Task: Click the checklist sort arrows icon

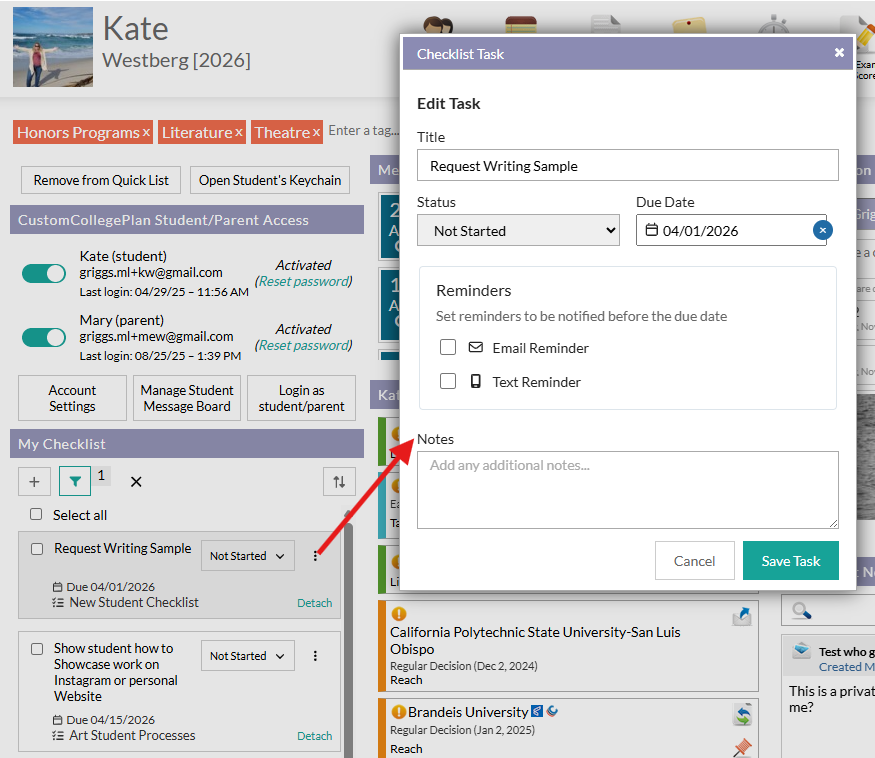Action: point(339,482)
